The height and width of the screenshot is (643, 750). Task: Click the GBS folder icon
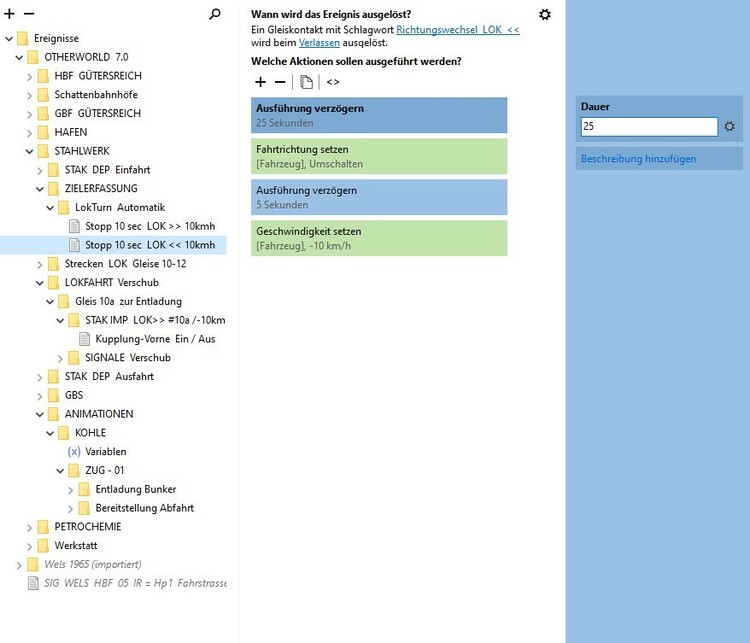54,395
